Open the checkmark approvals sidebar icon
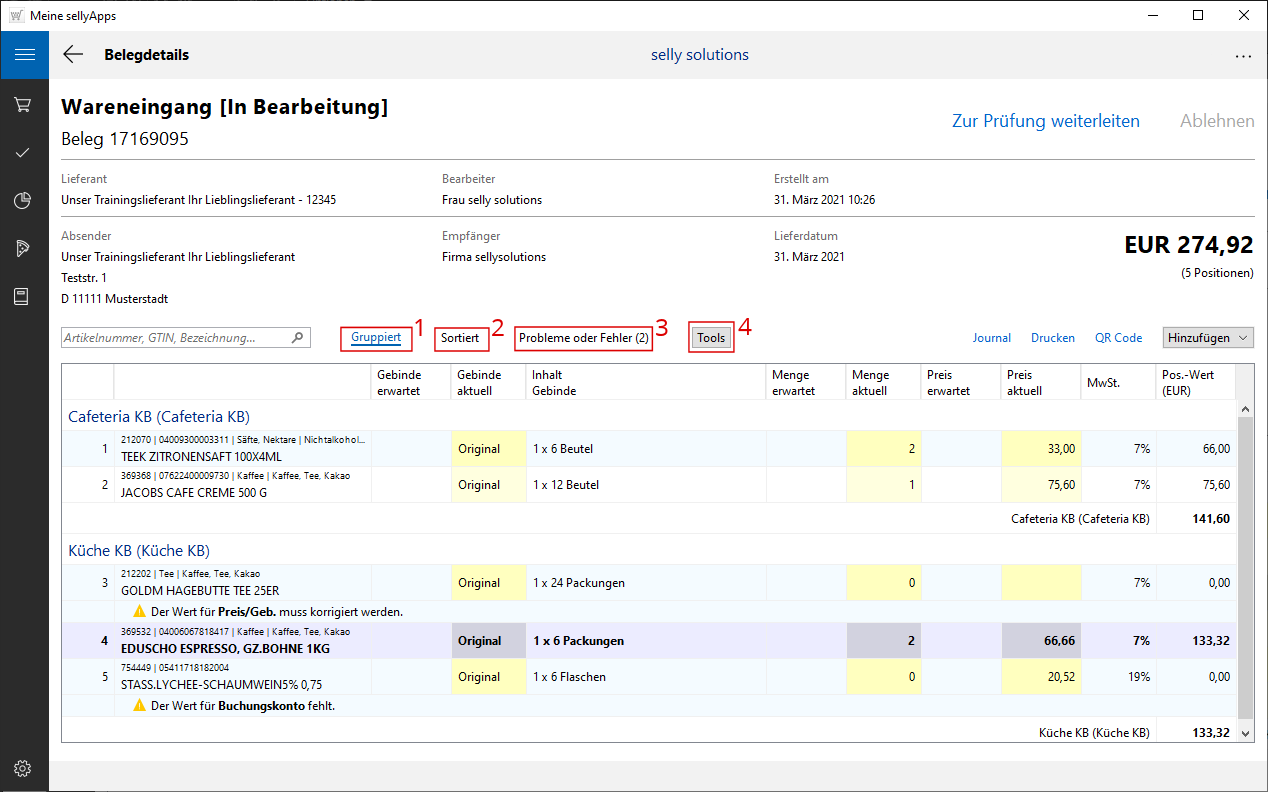The height and width of the screenshot is (792, 1268). pos(24,153)
